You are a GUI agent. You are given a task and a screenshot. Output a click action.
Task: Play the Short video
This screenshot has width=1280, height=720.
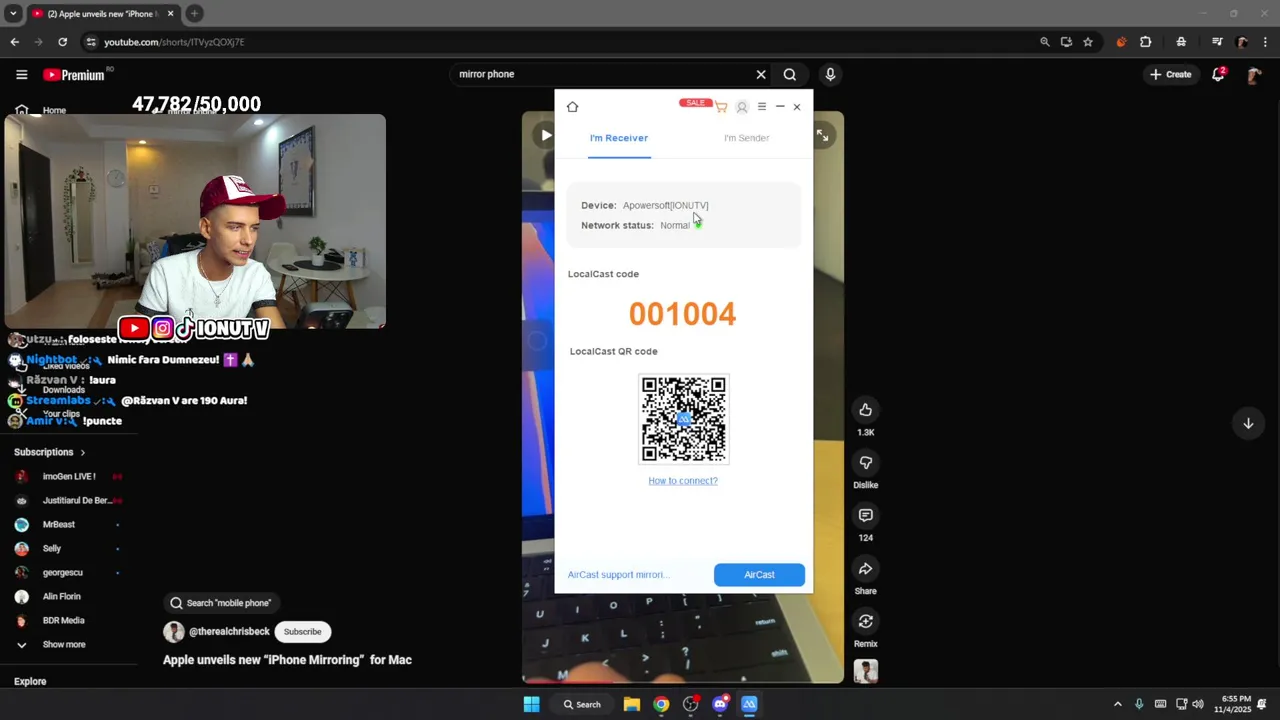click(x=545, y=135)
